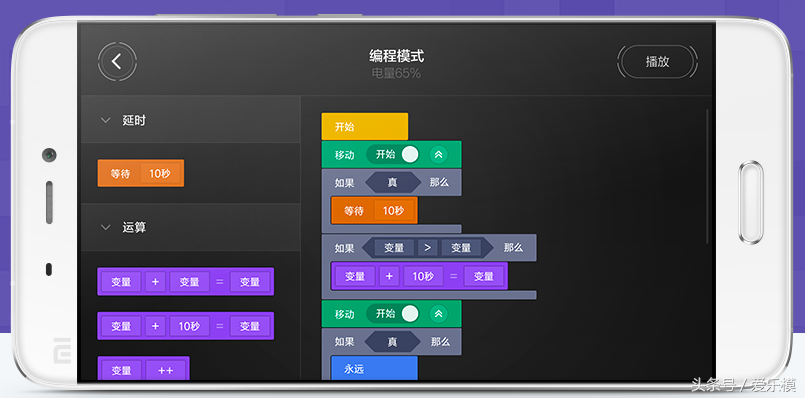Click first 变量 in canvas purple block
Screen dimensions: 805x398
355,276
